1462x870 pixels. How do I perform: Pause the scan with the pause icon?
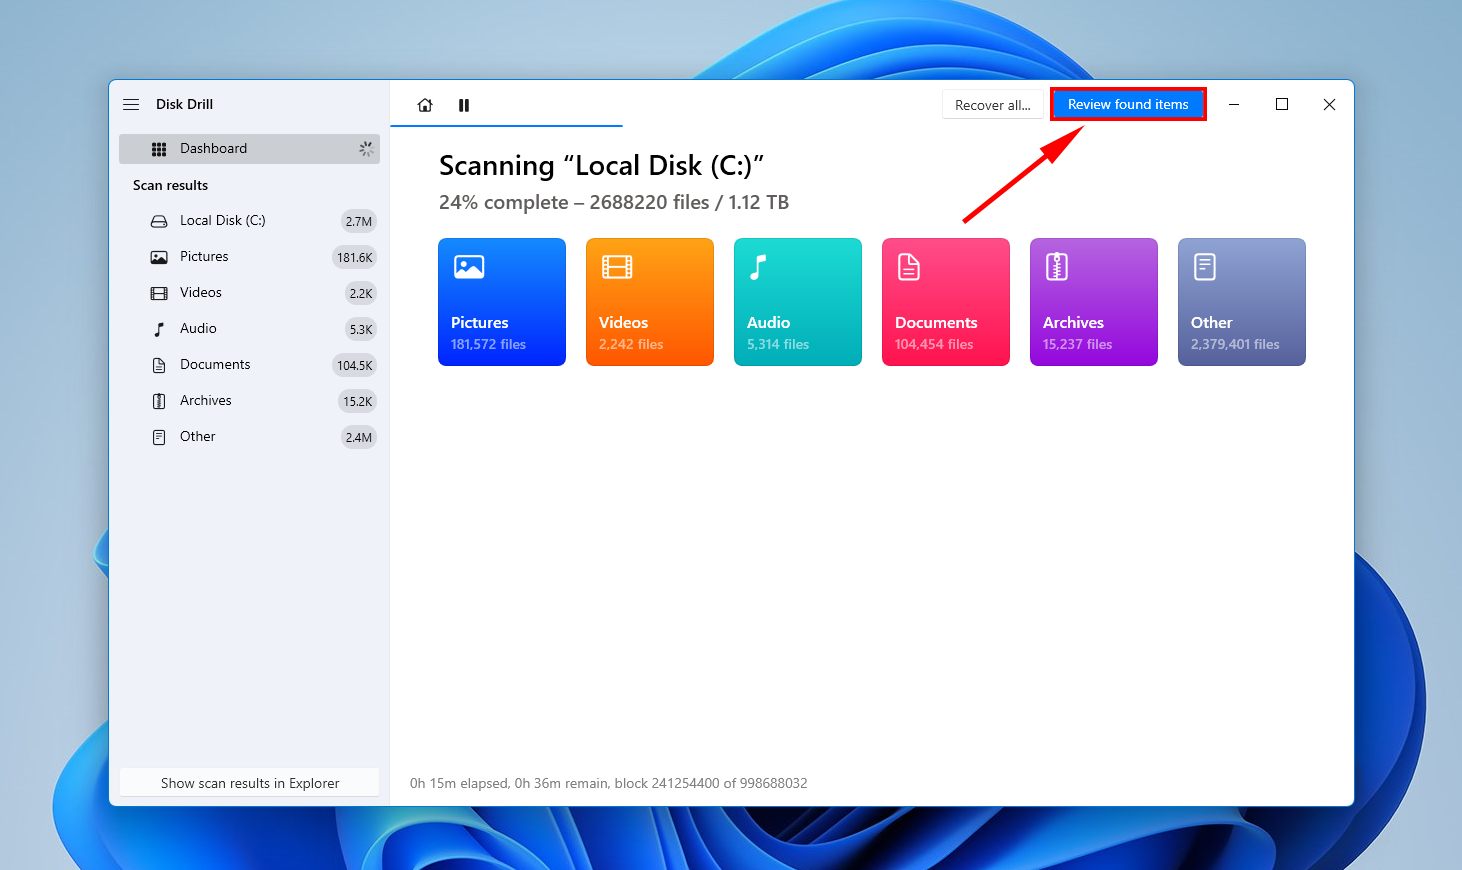tap(464, 105)
